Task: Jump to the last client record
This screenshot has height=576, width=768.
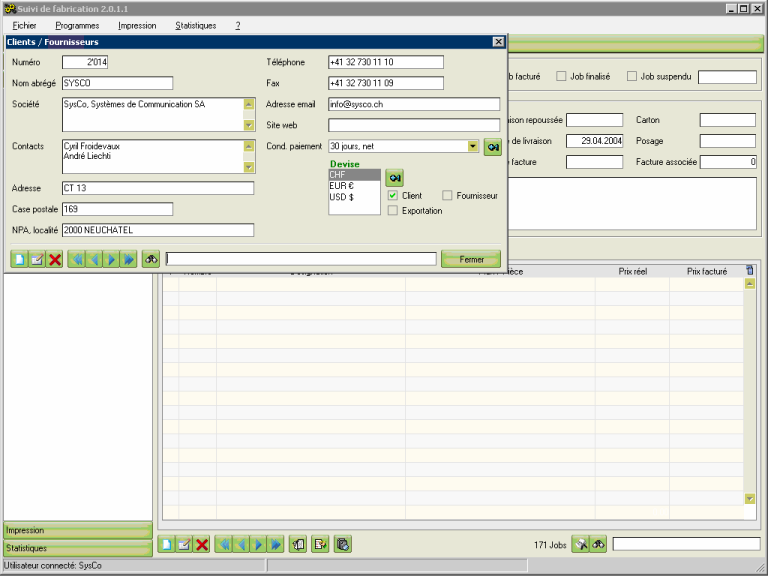Action: pyautogui.click(x=128, y=259)
